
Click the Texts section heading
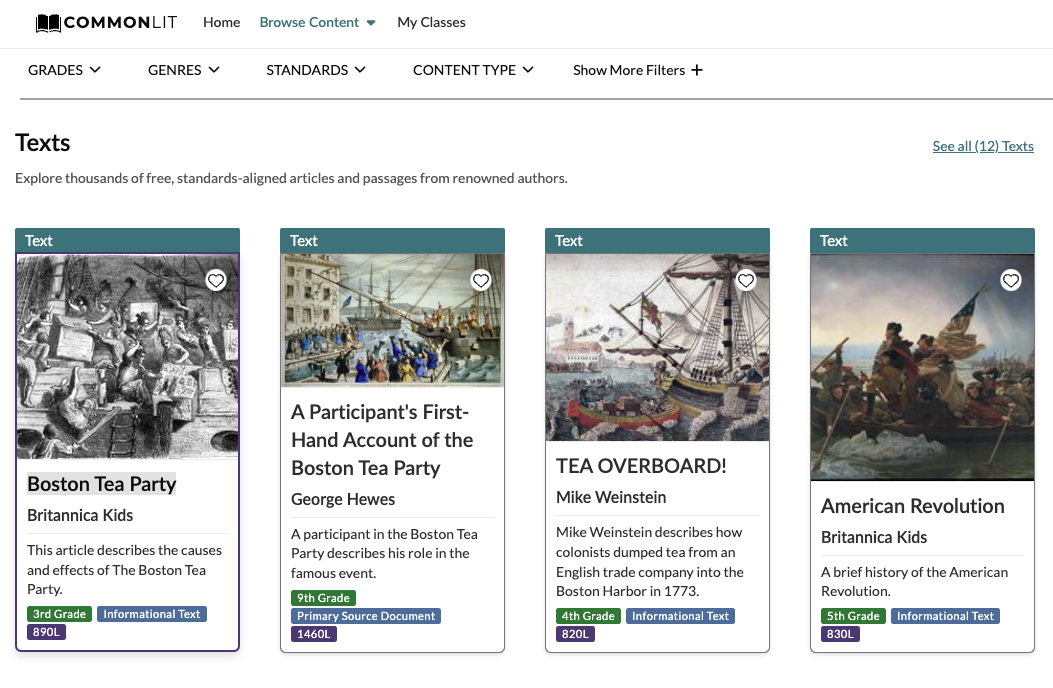(42, 142)
